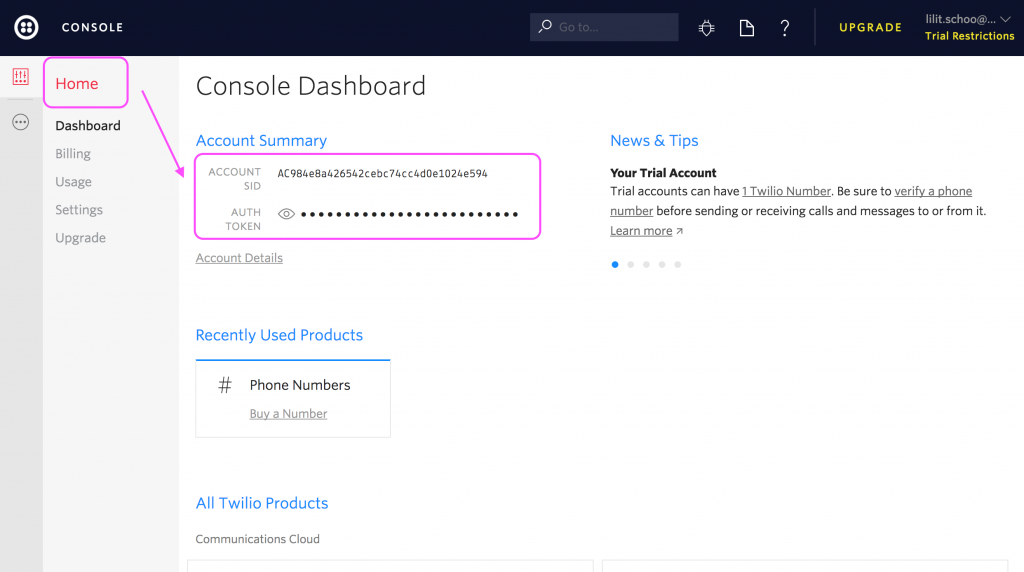
Task: Click the help question mark icon
Action: (785, 27)
